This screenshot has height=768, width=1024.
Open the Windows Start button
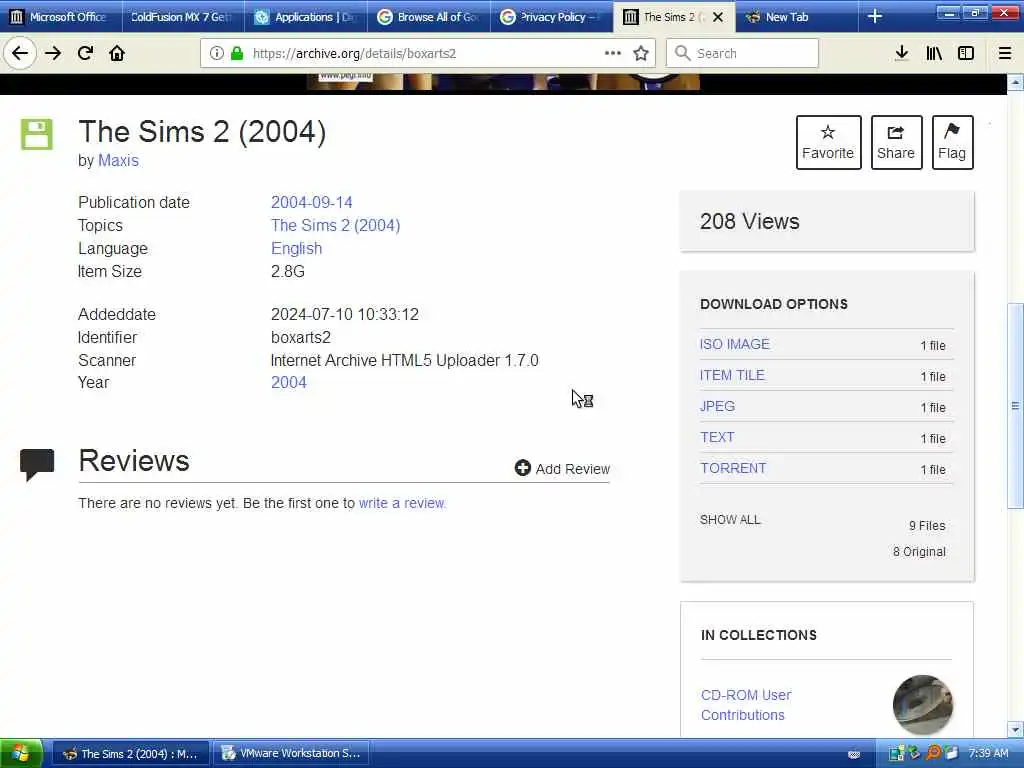[x=21, y=754]
